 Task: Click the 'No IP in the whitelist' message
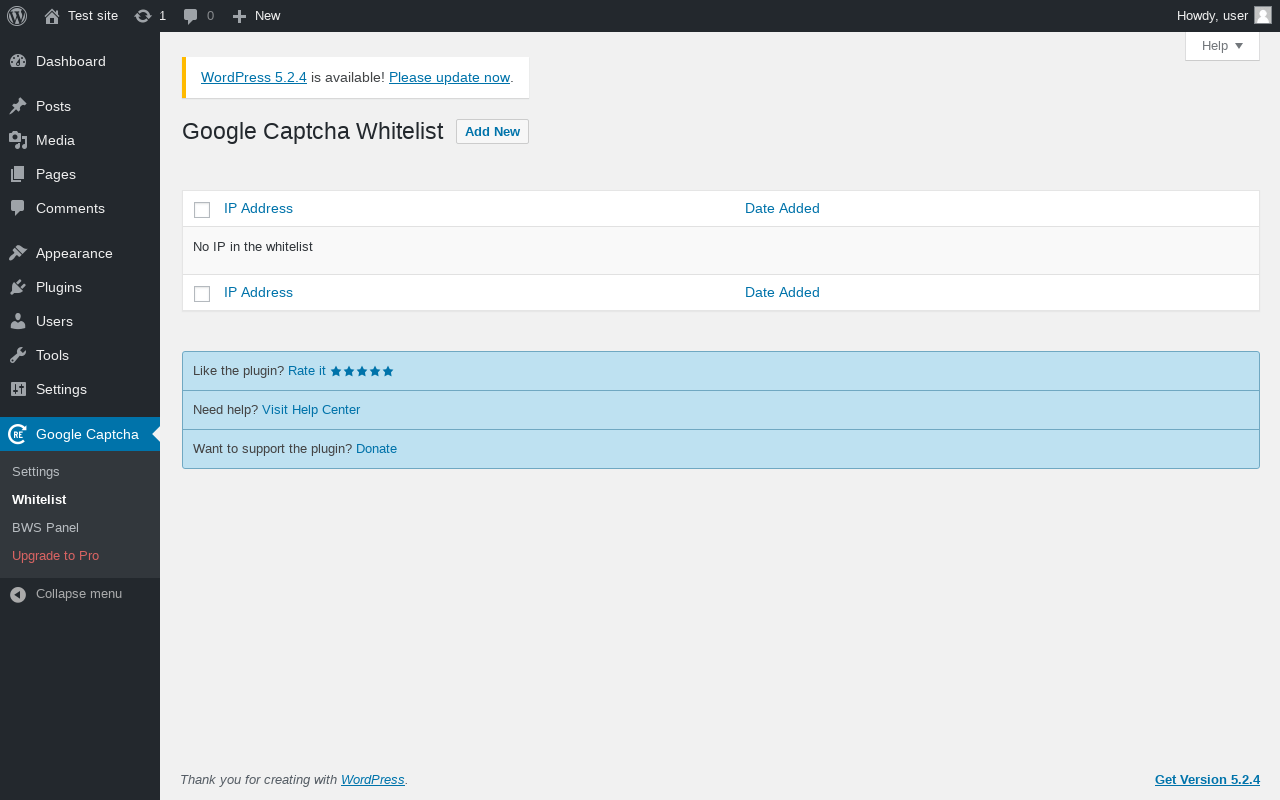253,246
